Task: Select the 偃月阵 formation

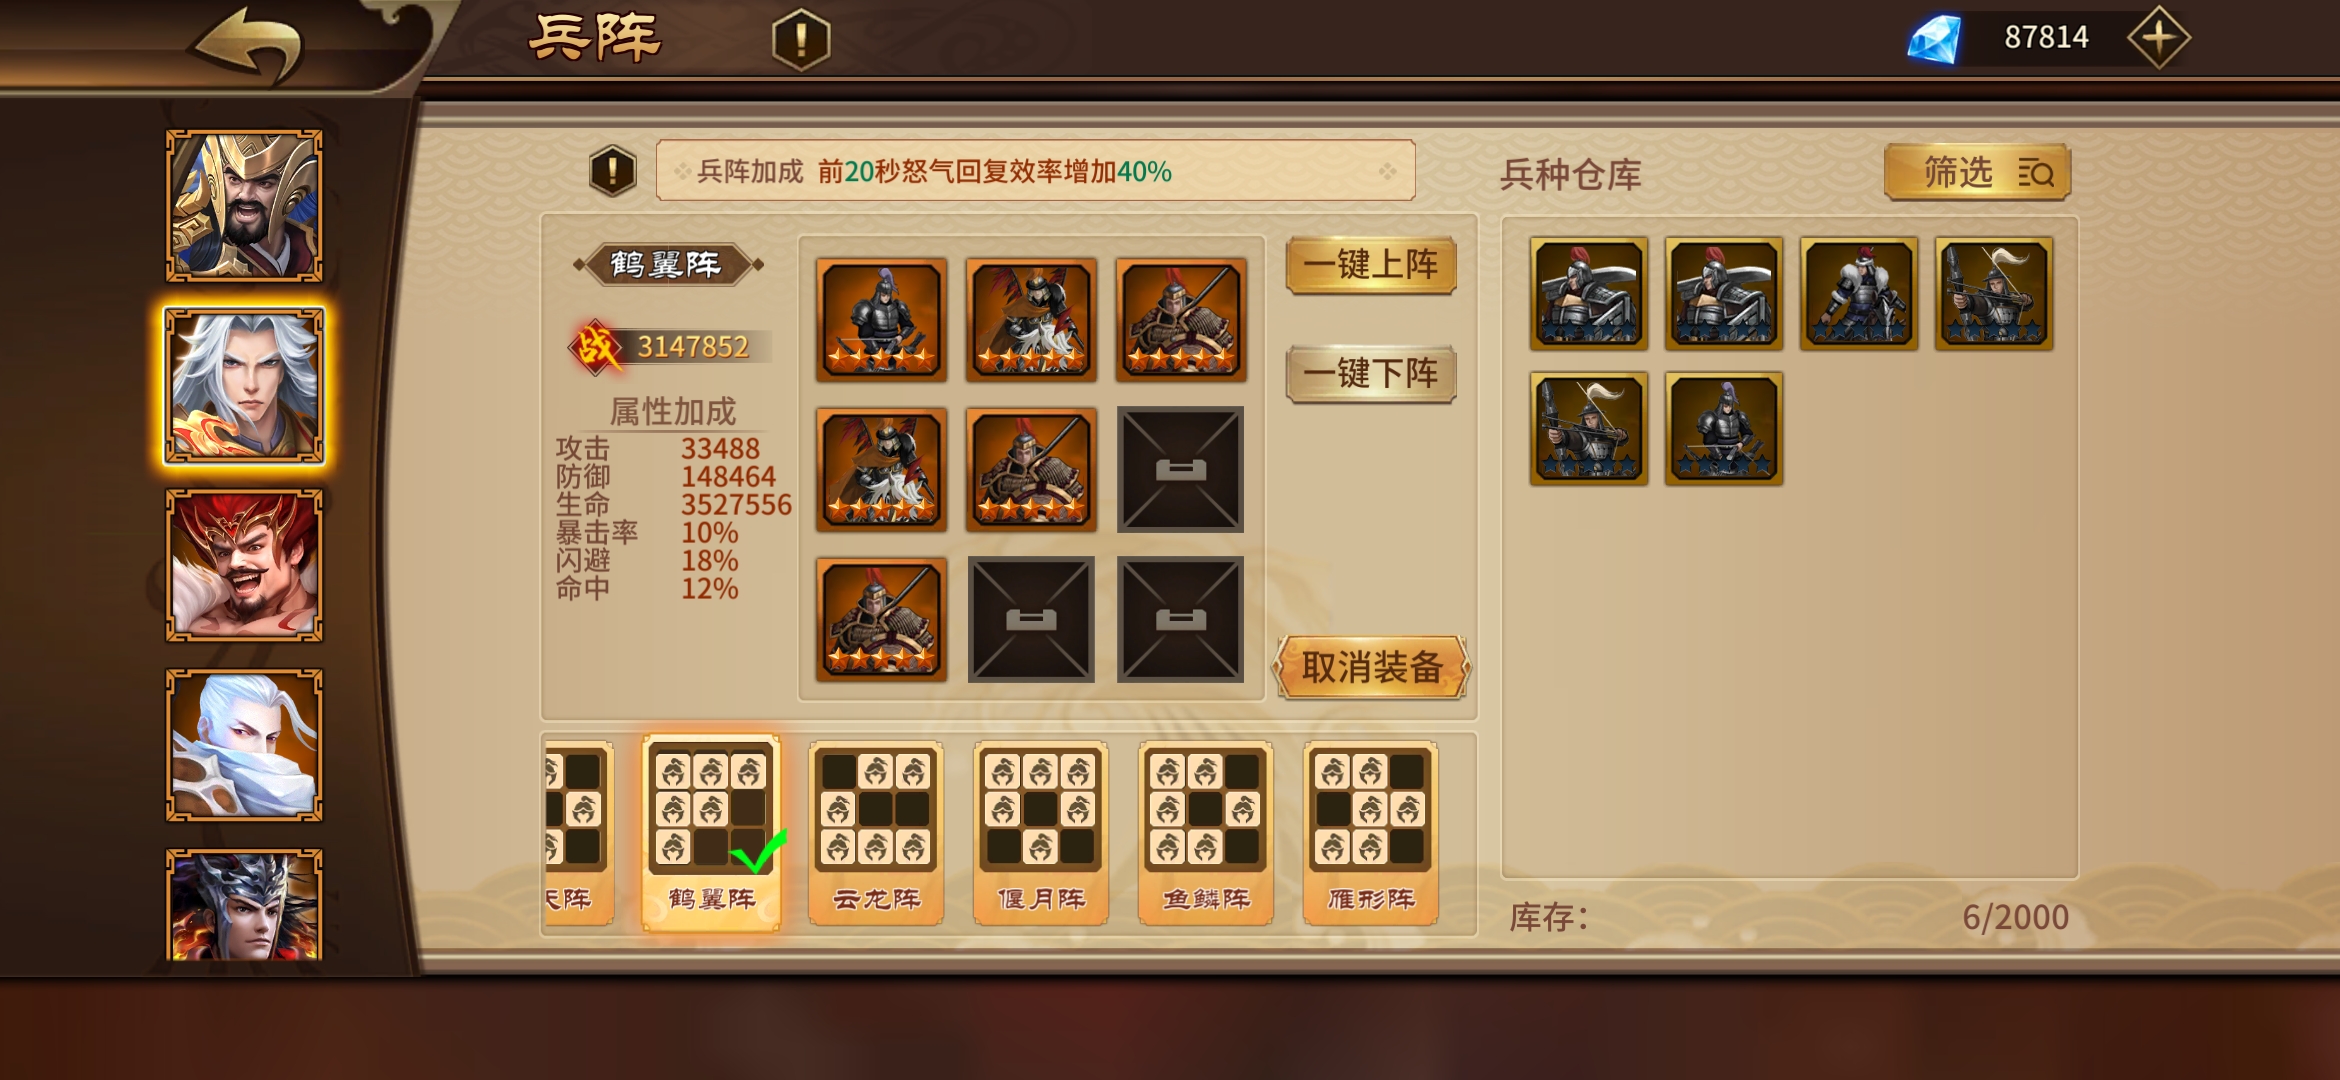Action: point(1041,833)
